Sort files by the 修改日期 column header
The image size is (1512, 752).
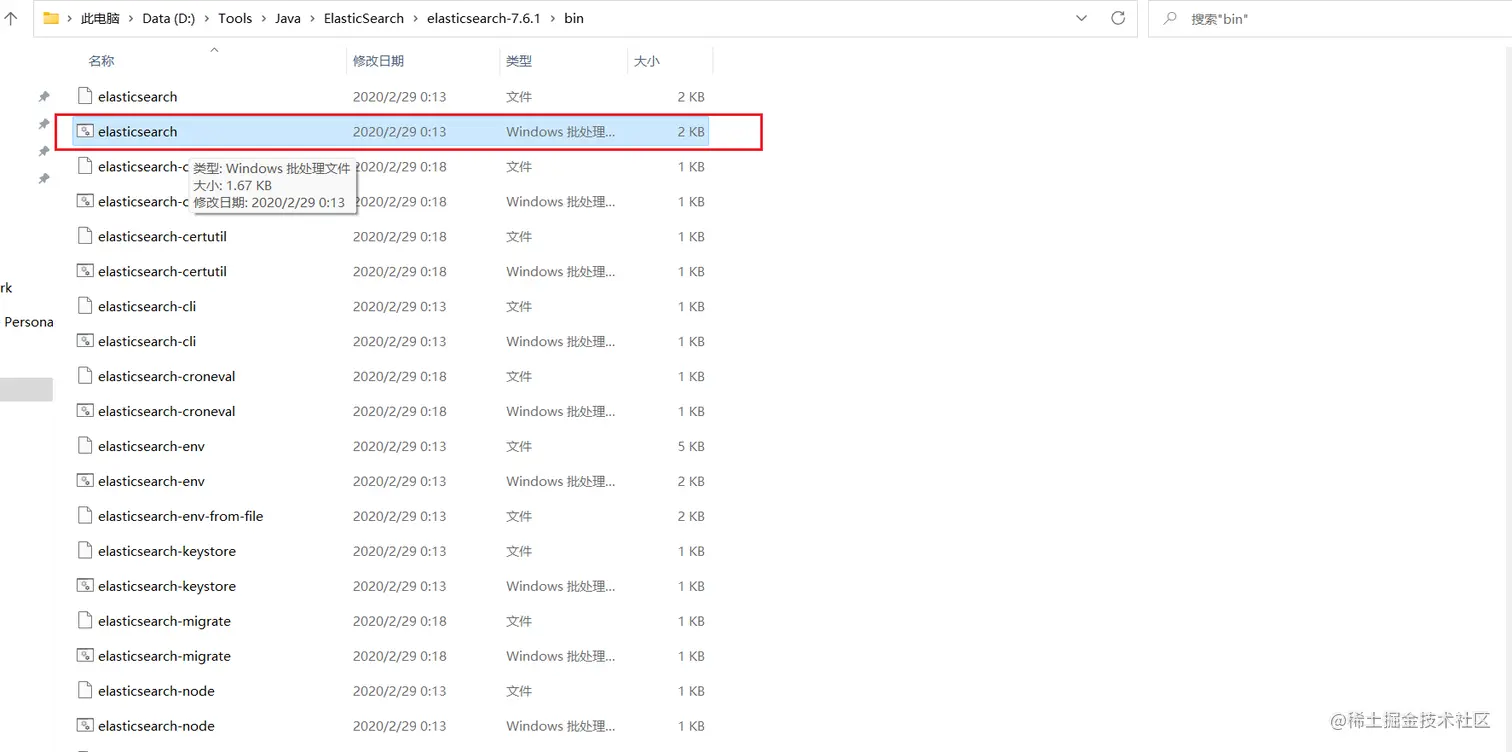point(378,61)
